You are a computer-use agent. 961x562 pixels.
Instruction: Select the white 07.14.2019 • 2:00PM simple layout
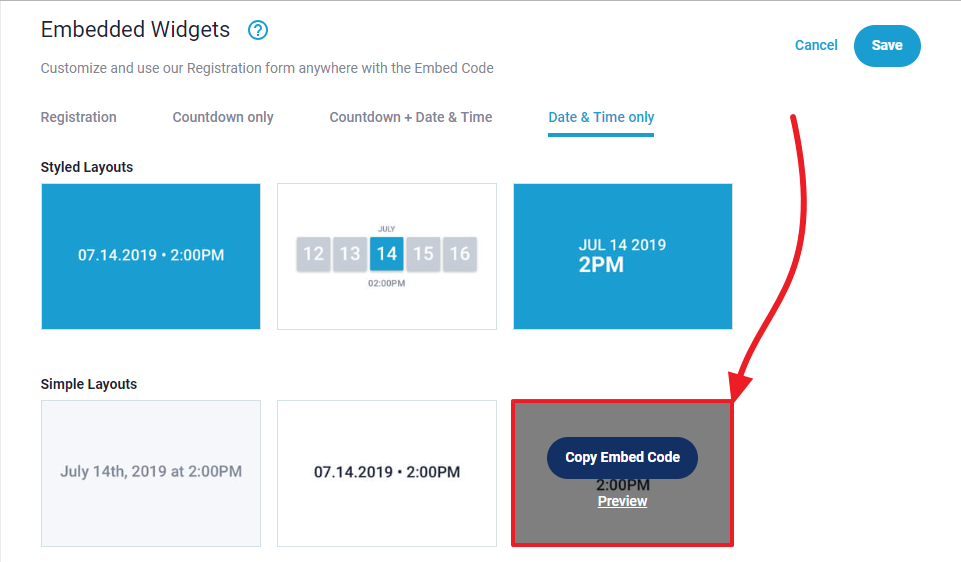pos(387,472)
